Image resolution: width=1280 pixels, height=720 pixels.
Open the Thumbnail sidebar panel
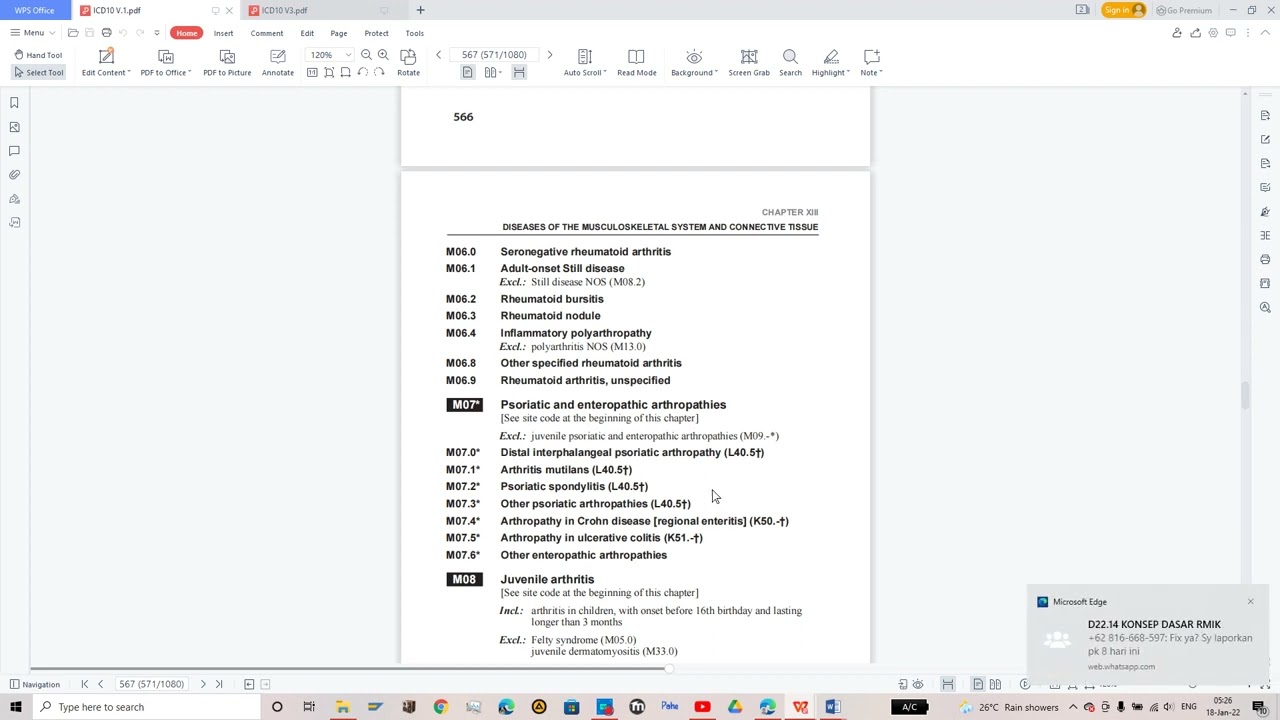point(14,127)
